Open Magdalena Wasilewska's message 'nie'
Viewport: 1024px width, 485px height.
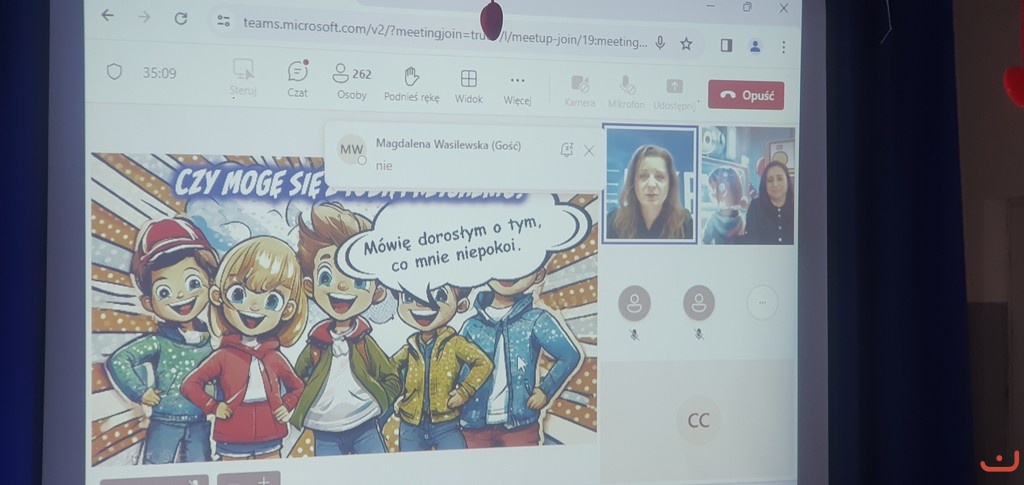[x=384, y=166]
